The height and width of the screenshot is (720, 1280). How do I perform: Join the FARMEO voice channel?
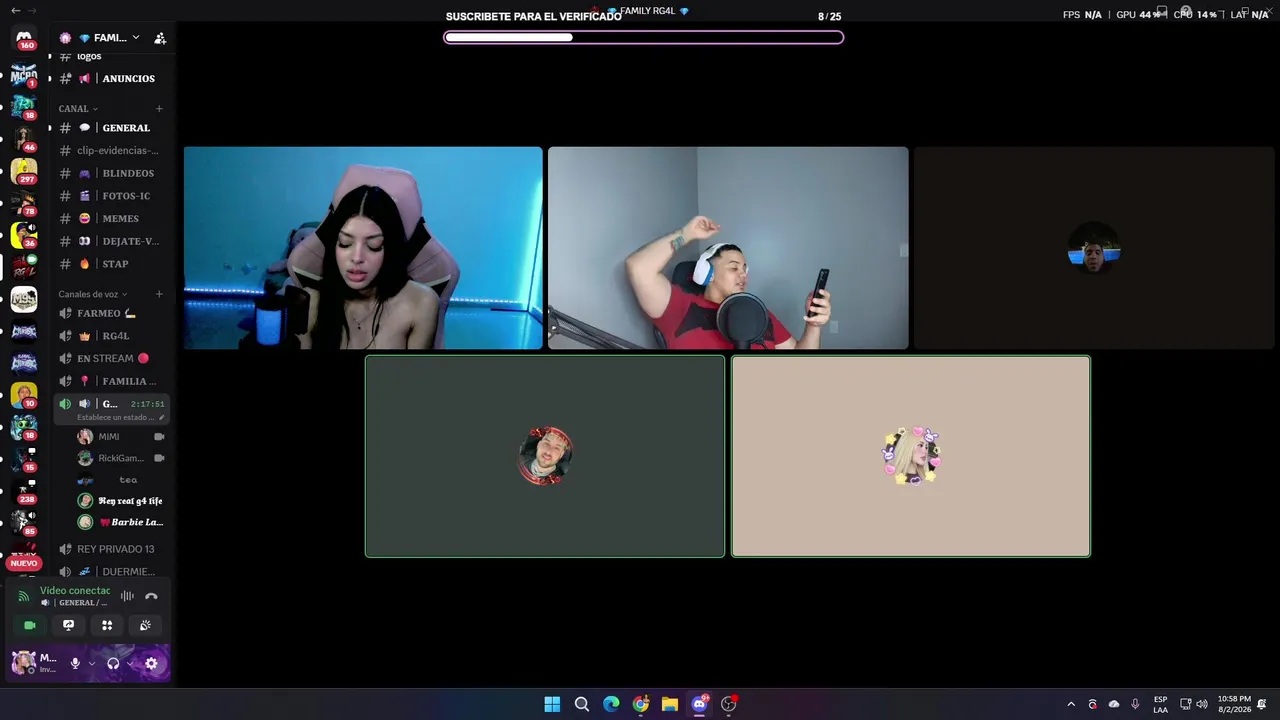point(111,313)
